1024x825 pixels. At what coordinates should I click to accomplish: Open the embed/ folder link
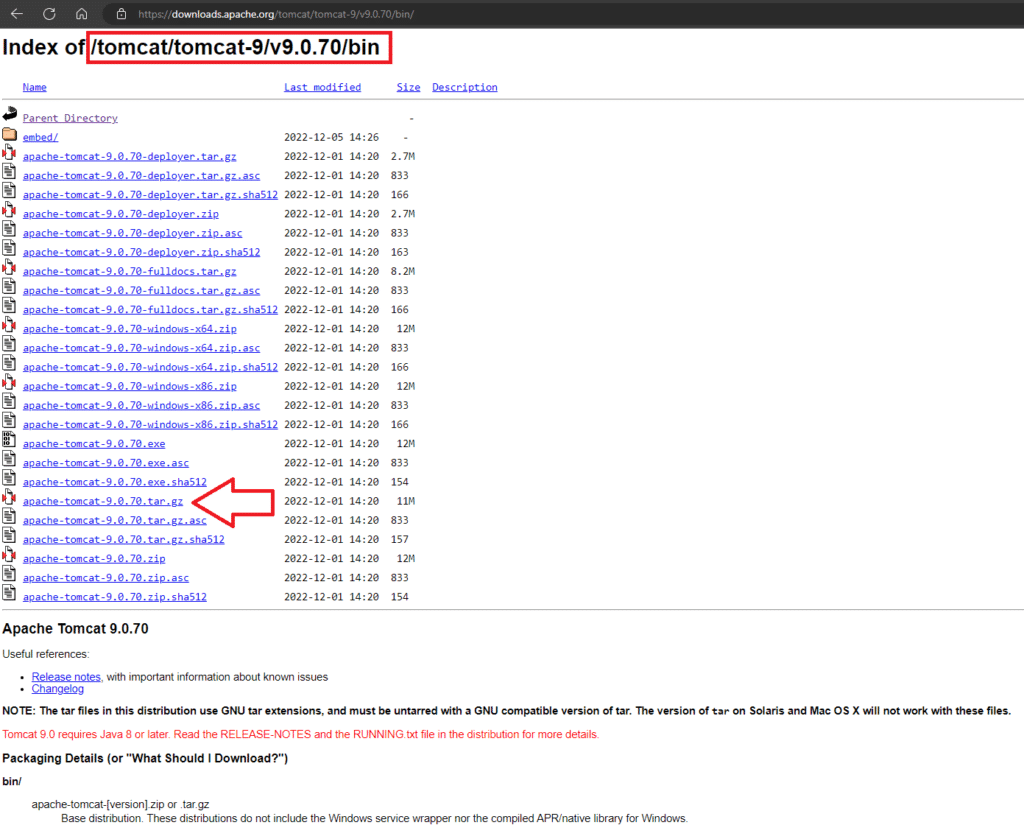tap(40, 137)
